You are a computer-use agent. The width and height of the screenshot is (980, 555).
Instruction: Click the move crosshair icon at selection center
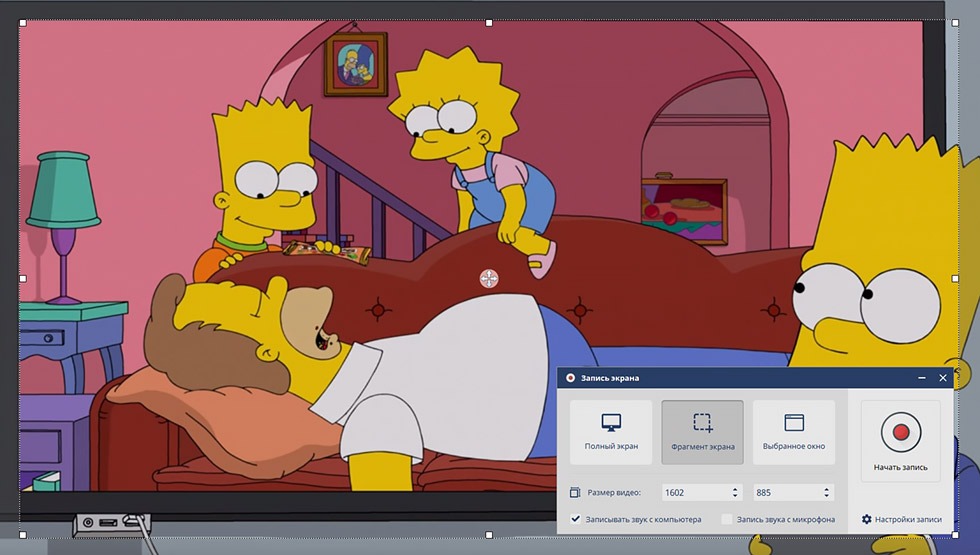pyautogui.click(x=489, y=279)
